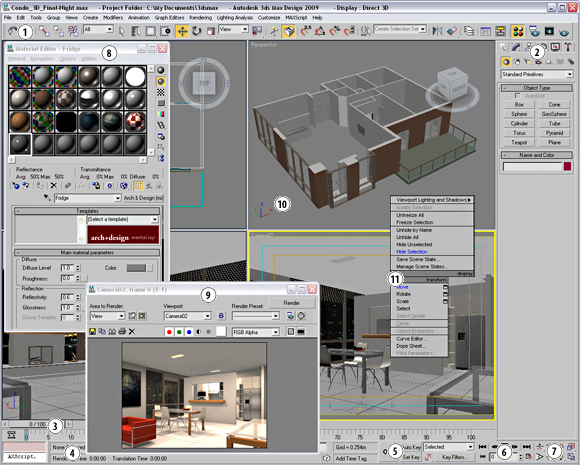Click the Arch & Design material type button
The height and width of the screenshot is (465, 580).
coord(143,198)
